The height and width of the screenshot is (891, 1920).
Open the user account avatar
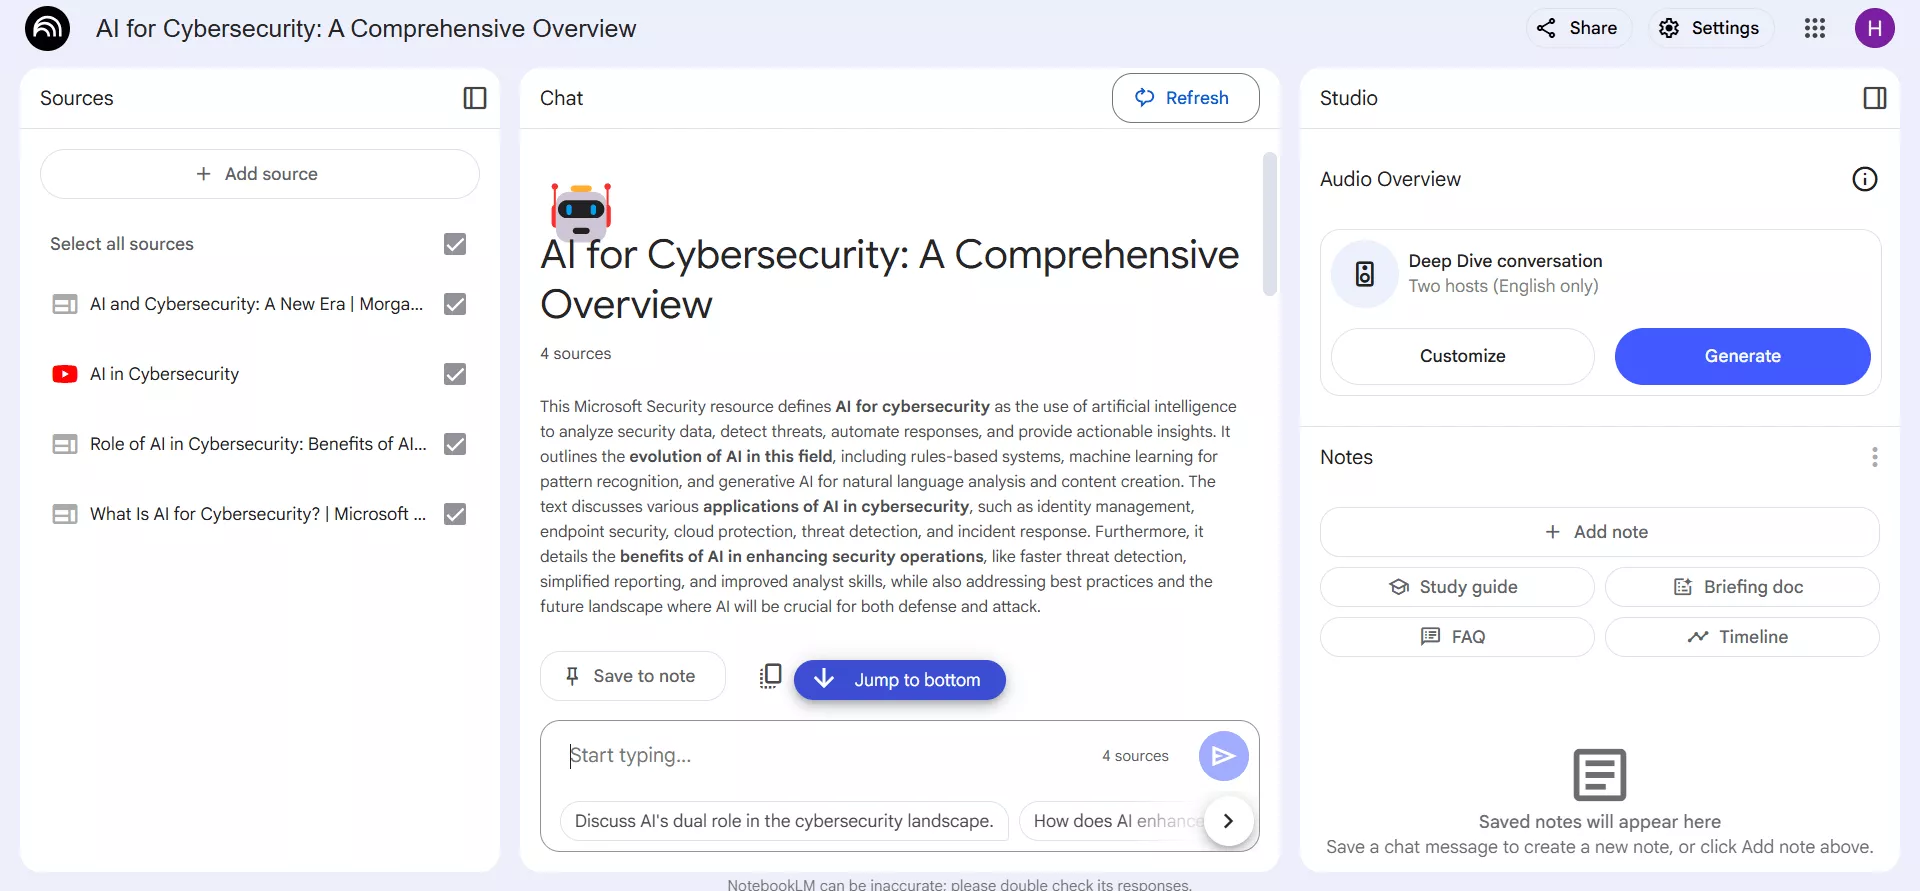click(x=1874, y=28)
